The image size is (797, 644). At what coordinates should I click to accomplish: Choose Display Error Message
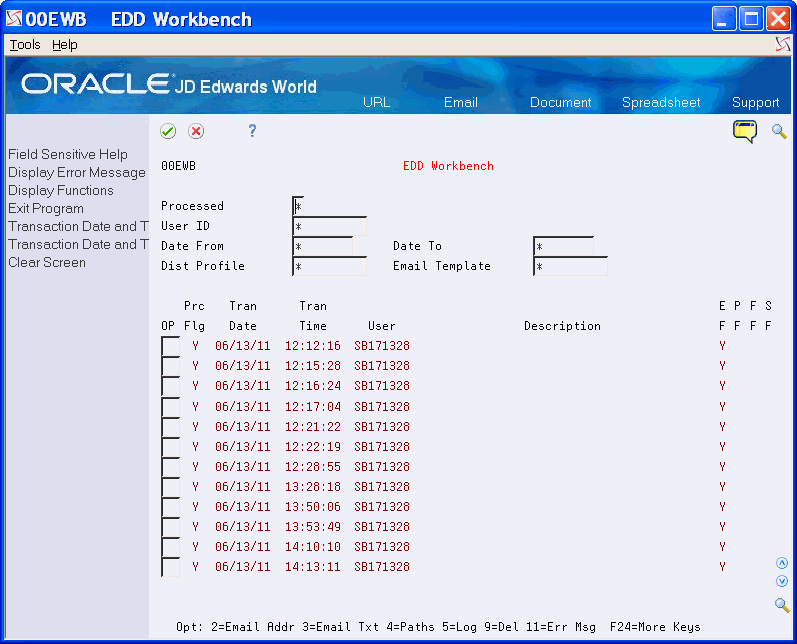77,172
